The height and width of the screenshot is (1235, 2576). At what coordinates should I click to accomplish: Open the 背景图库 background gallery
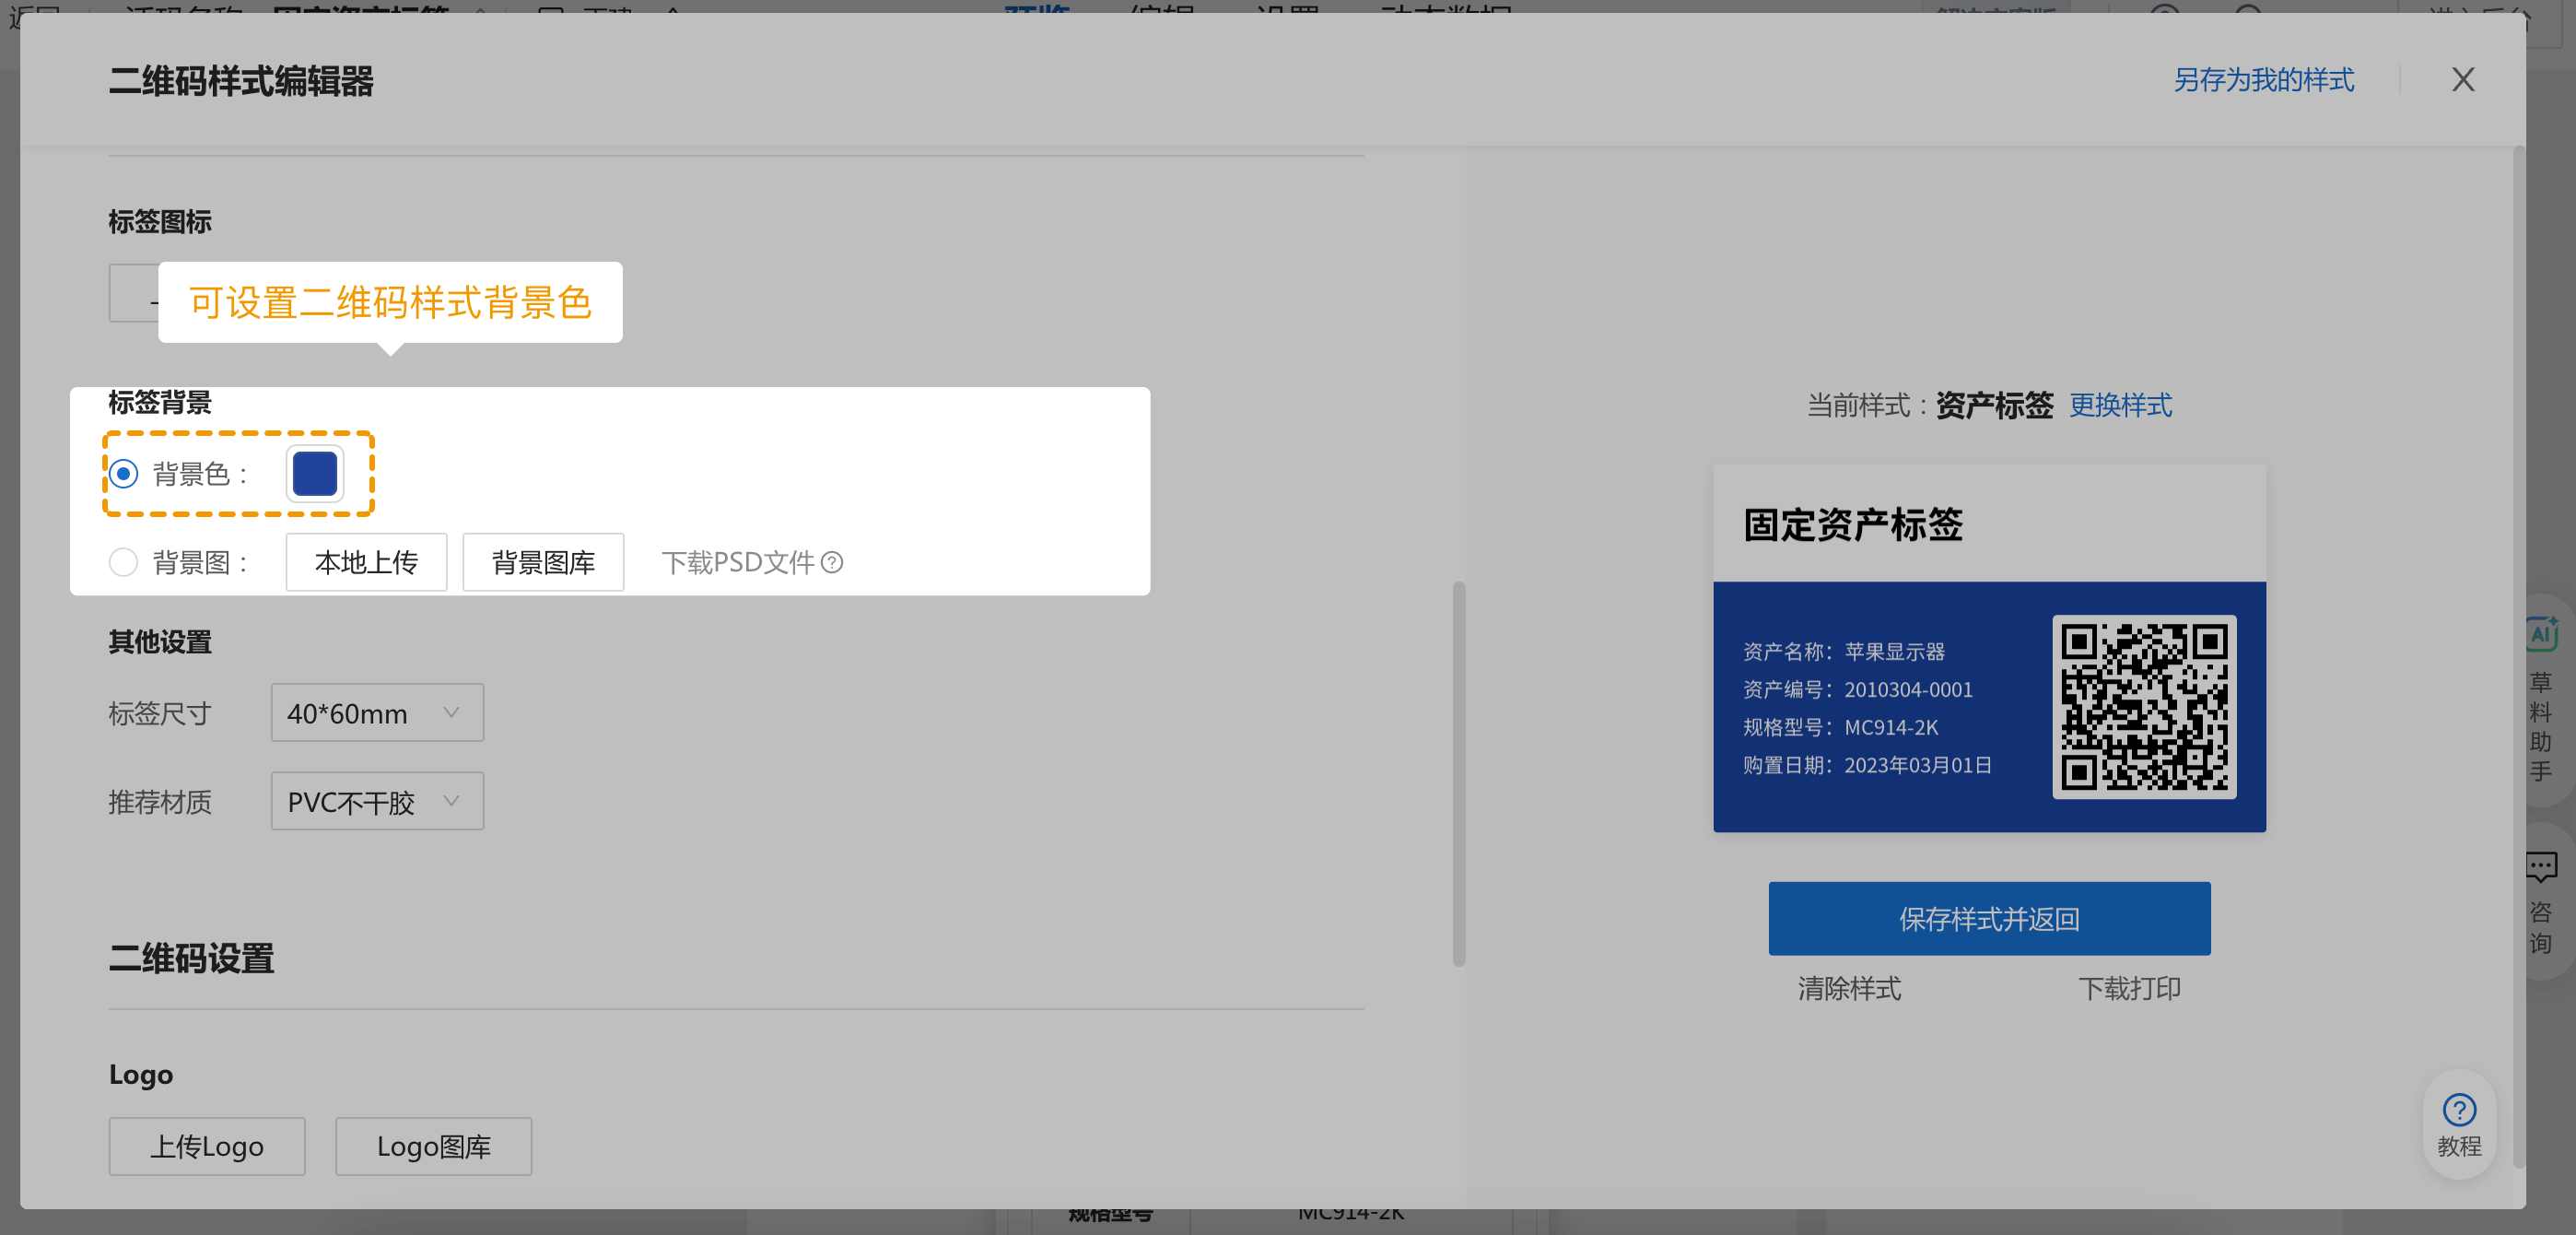point(543,562)
